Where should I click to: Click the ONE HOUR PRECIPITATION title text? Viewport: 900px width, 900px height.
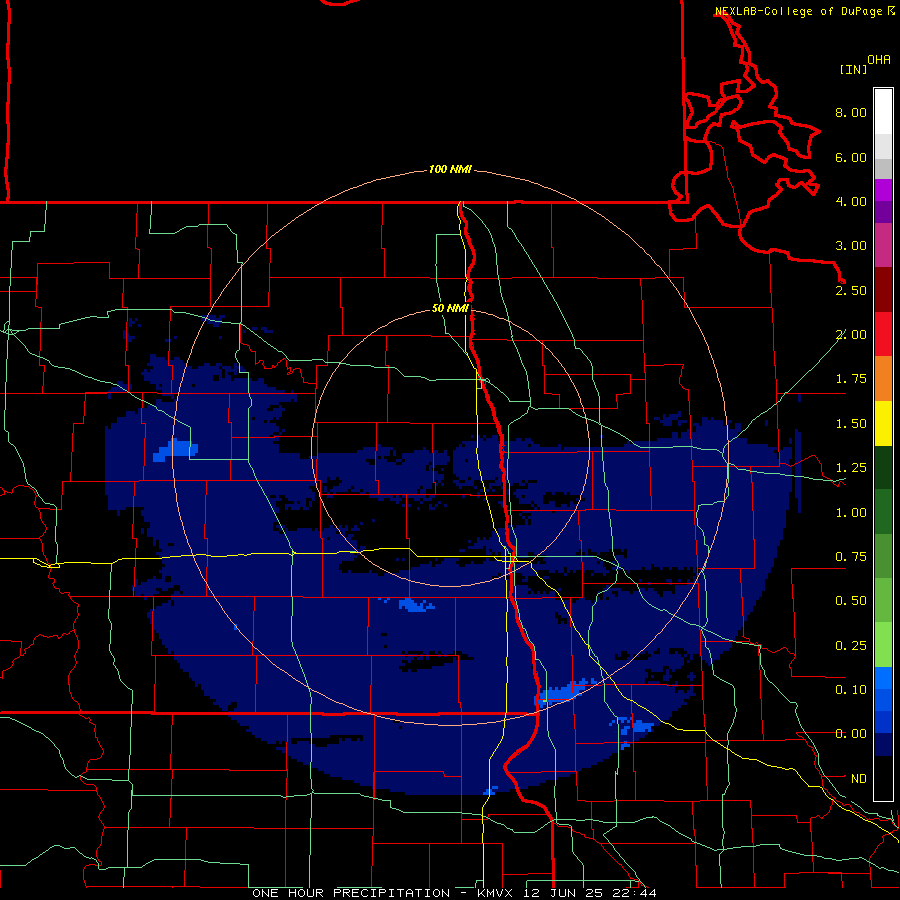(351, 893)
